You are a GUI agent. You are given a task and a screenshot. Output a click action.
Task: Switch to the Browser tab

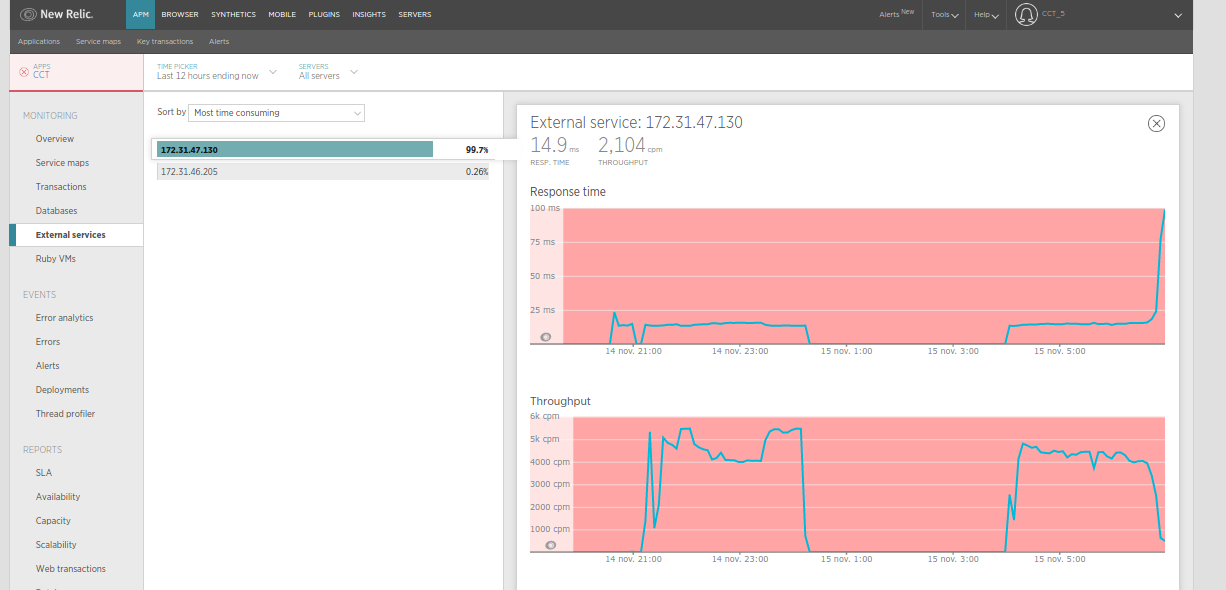179,15
